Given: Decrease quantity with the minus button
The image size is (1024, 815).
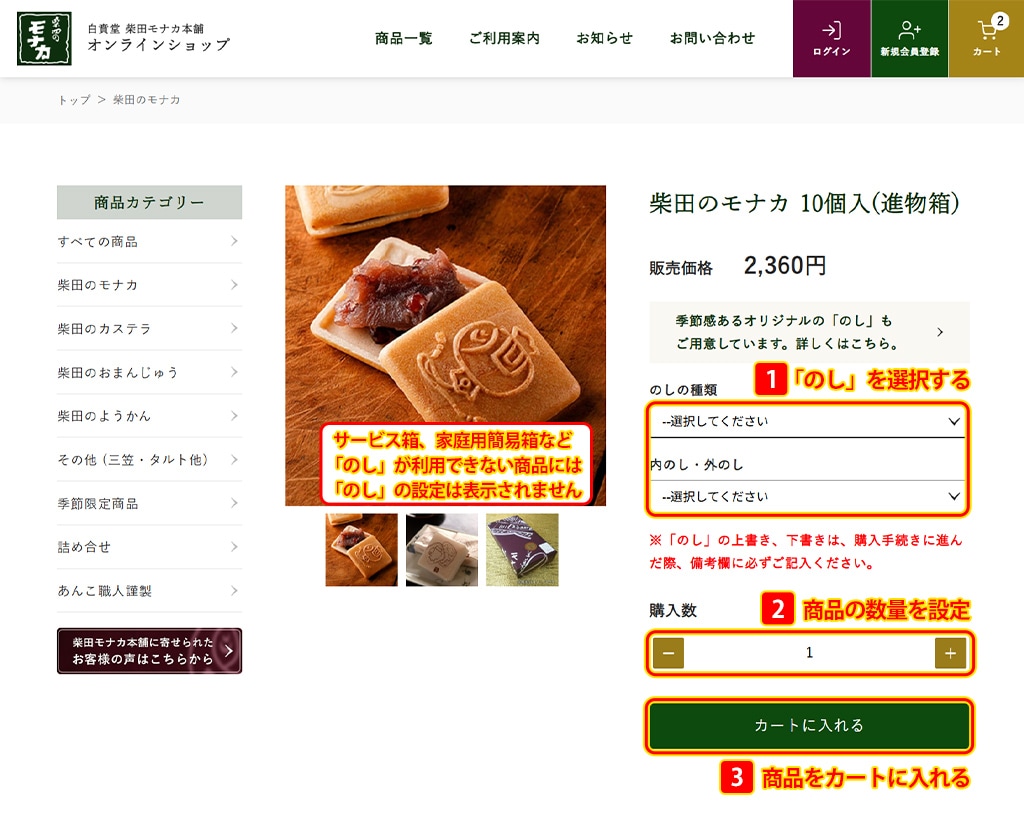Looking at the screenshot, I should point(668,653).
